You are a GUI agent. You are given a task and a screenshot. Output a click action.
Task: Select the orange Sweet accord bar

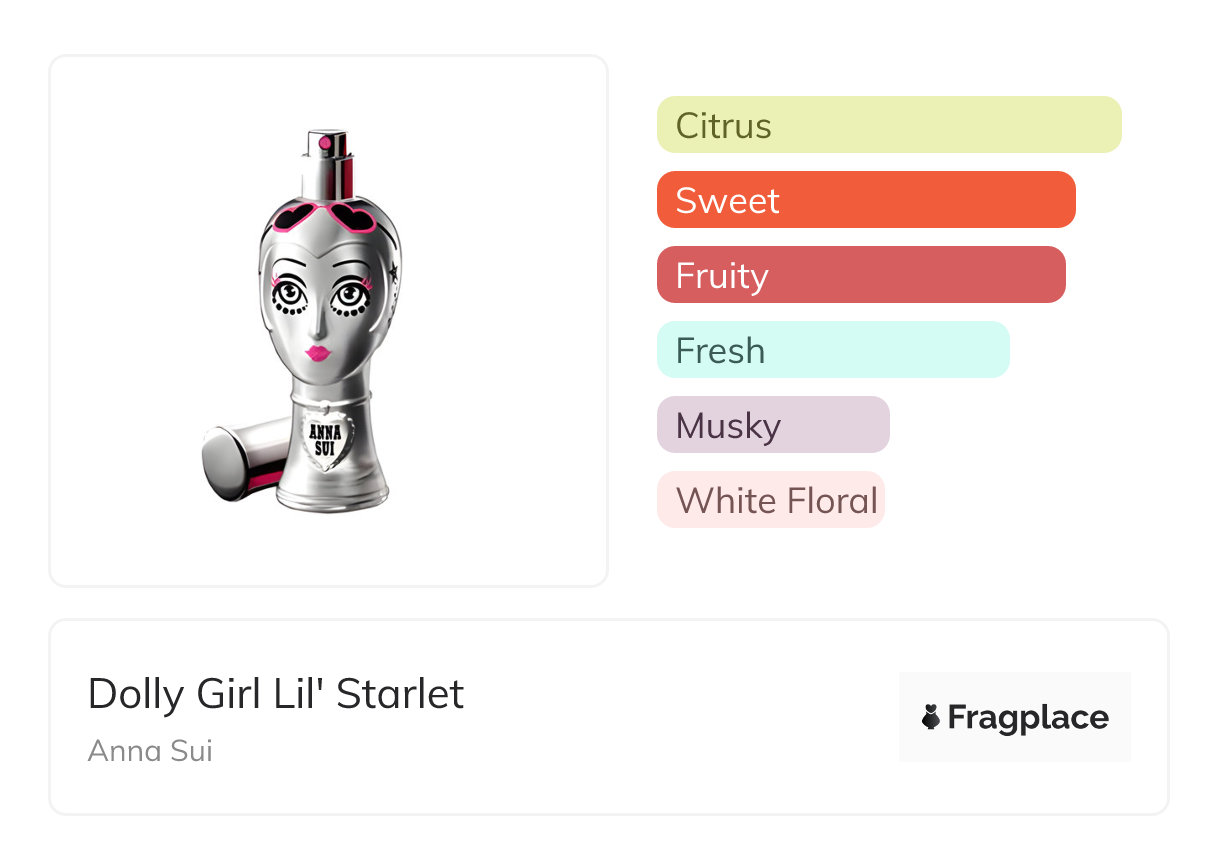tap(865, 200)
